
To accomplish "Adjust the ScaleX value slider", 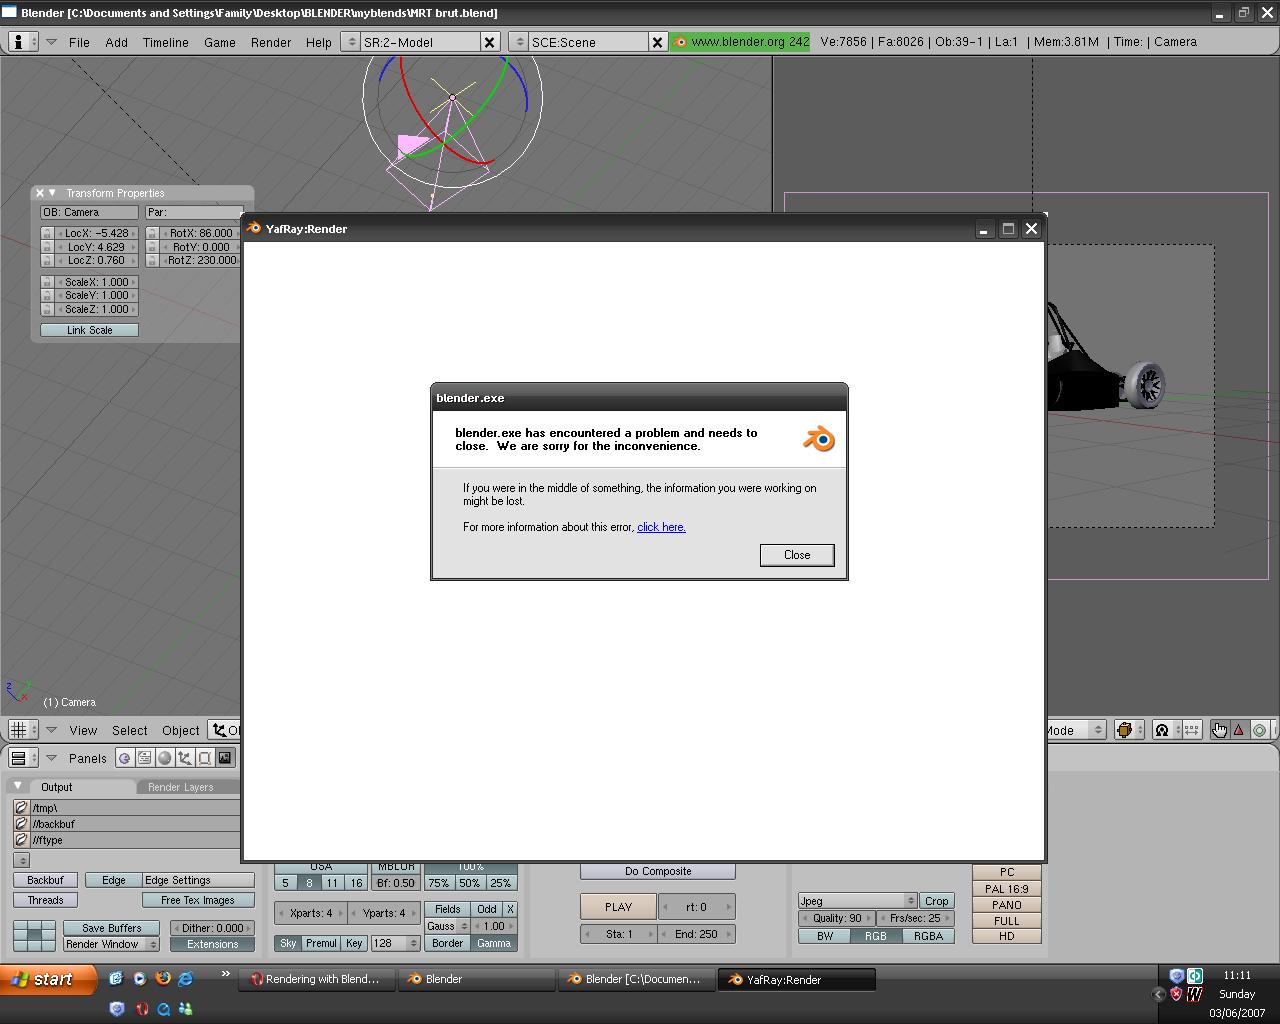I will (96, 282).
